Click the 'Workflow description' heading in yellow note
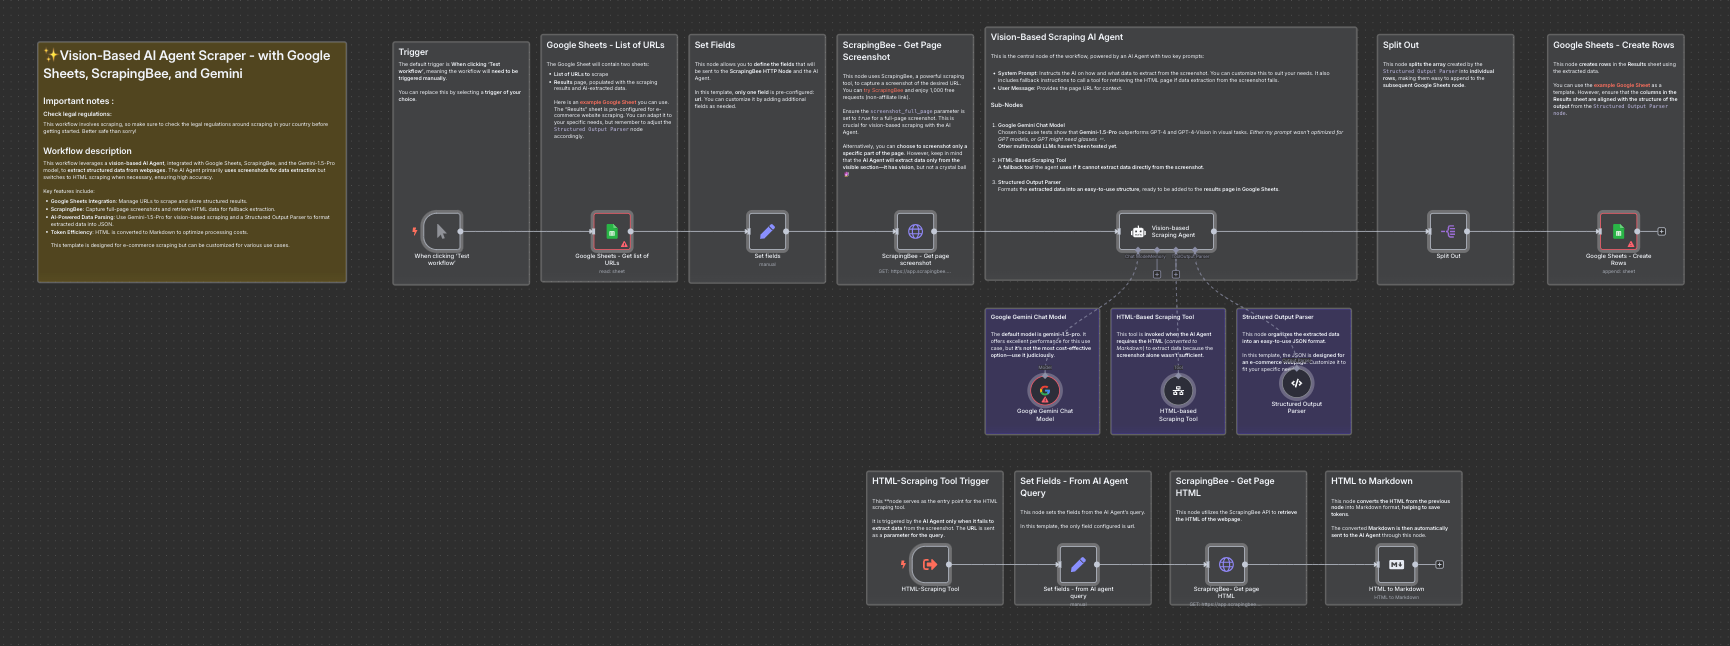 click(x=87, y=151)
